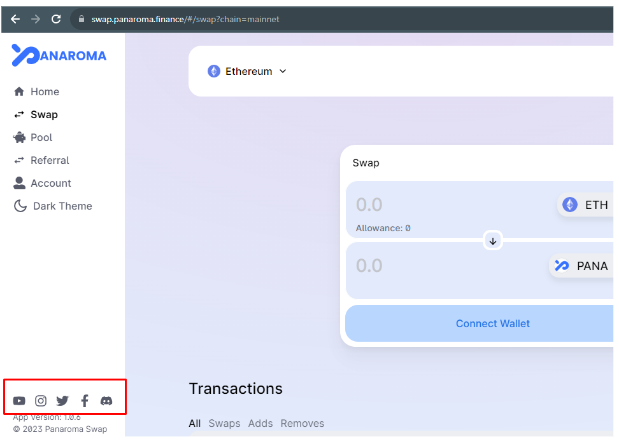Open the Discord social link

[x=106, y=401]
